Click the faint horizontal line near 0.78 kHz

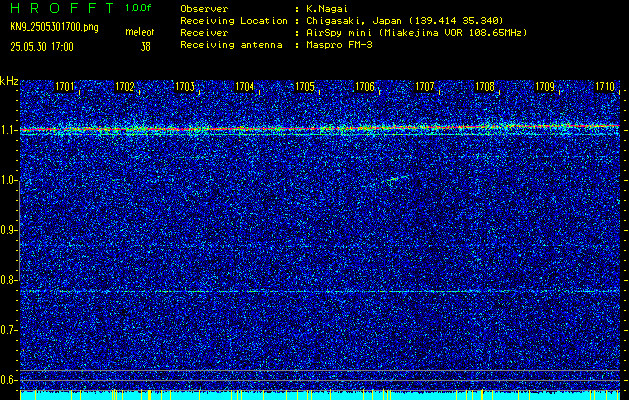(x=320, y=291)
